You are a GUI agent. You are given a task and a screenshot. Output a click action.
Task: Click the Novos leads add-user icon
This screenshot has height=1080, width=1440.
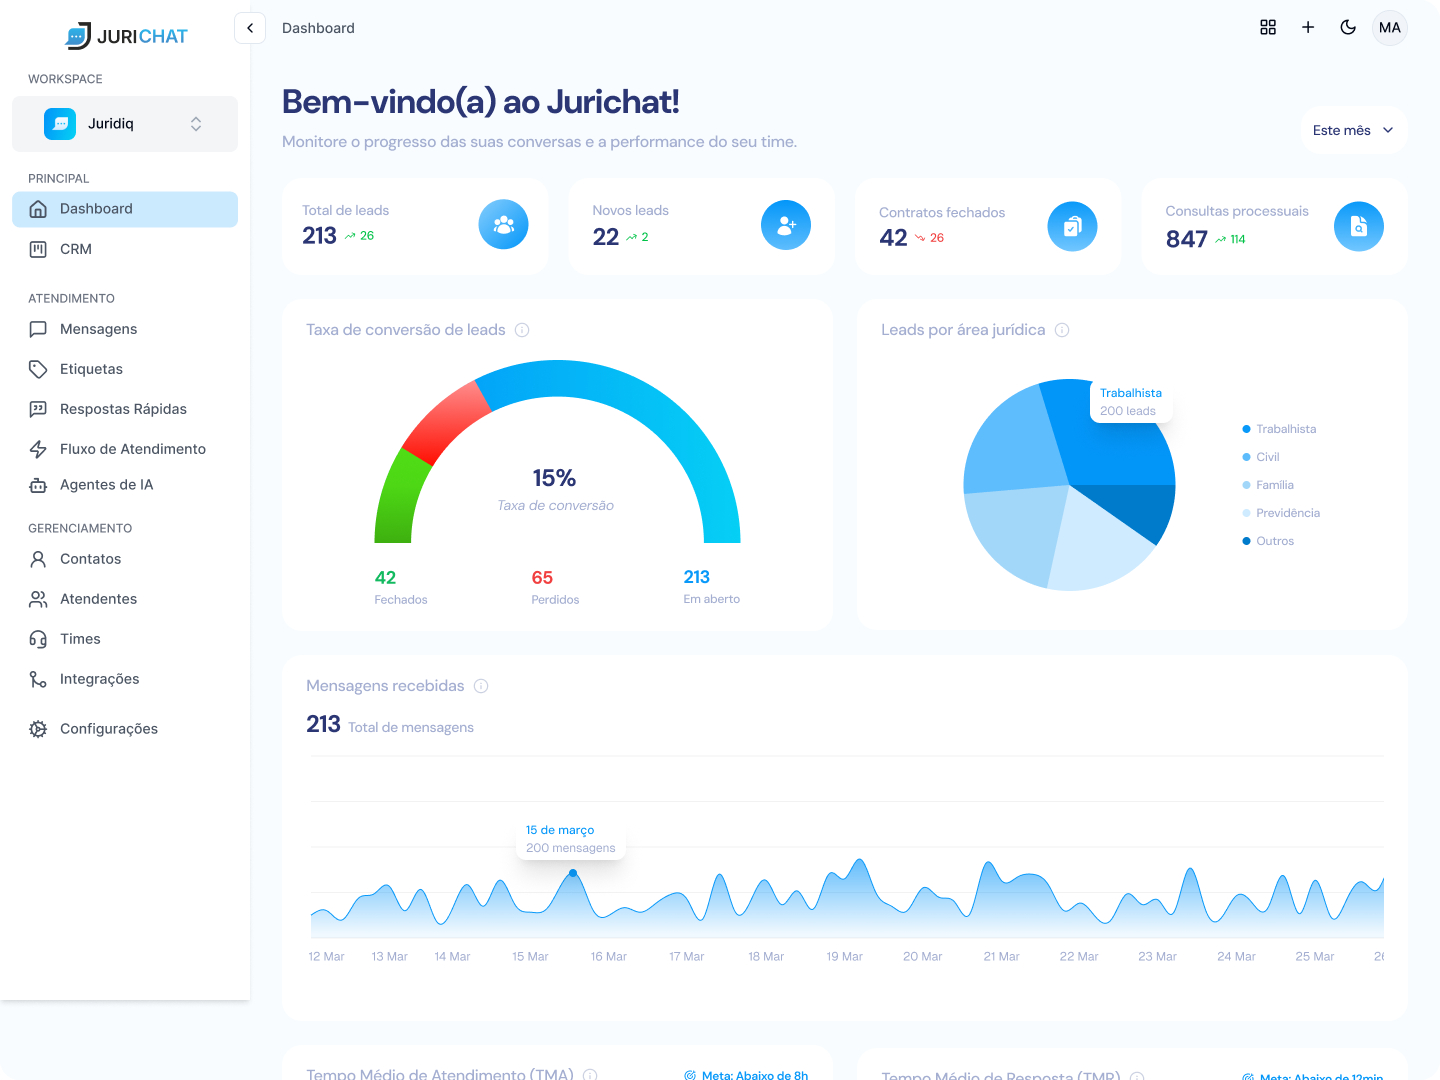(786, 225)
